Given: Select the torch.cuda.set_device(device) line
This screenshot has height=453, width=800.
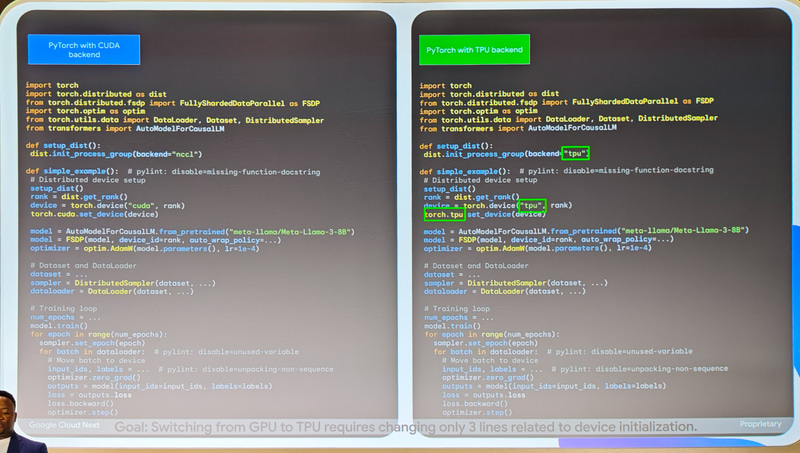Looking at the screenshot, I should [x=94, y=214].
